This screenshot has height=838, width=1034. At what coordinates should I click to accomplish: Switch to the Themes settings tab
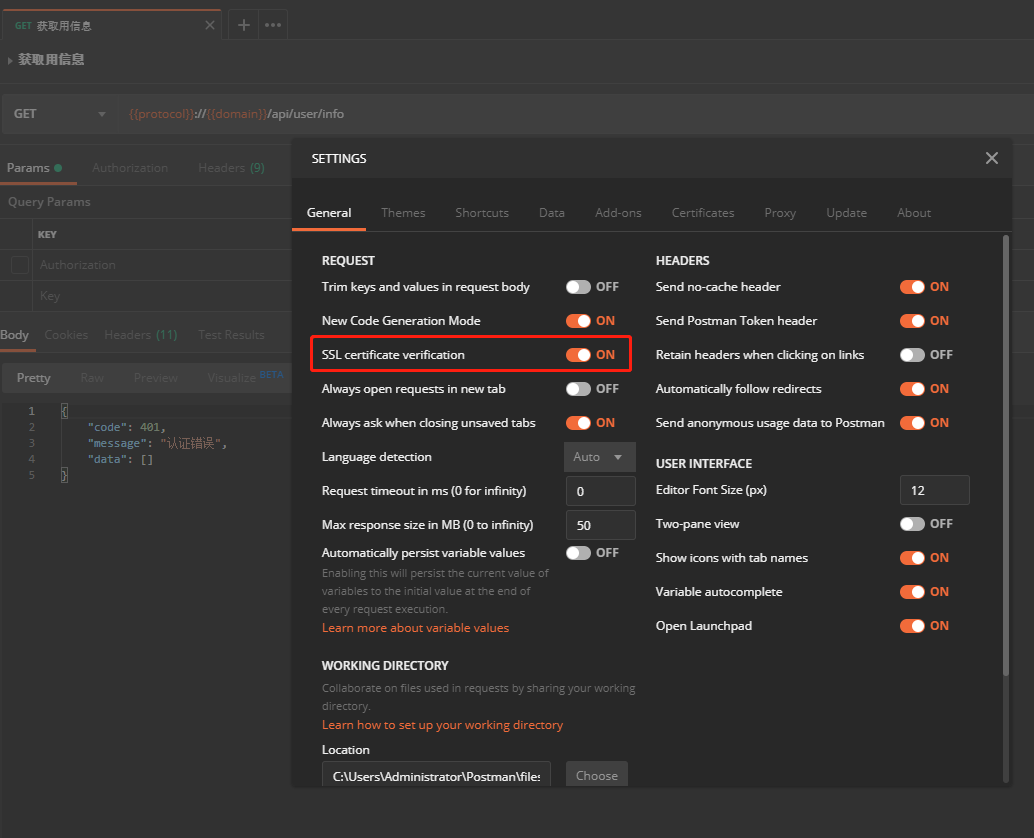click(403, 213)
